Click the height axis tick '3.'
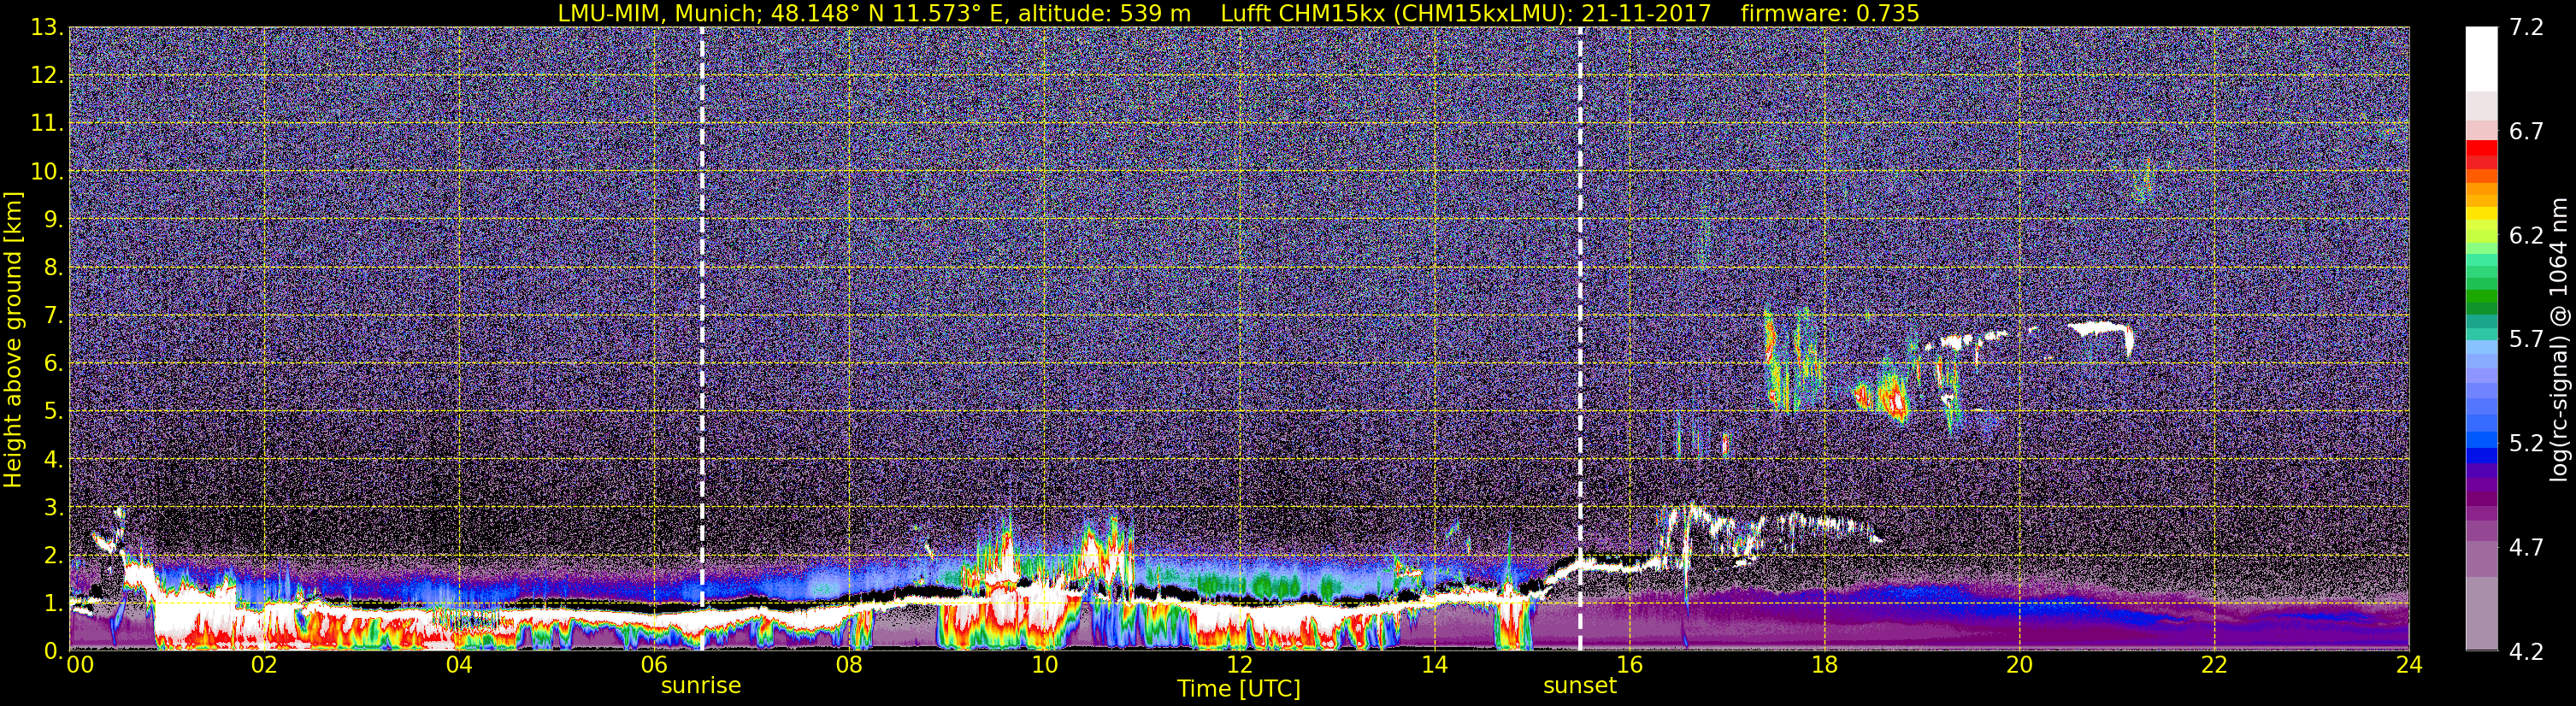 53,508
